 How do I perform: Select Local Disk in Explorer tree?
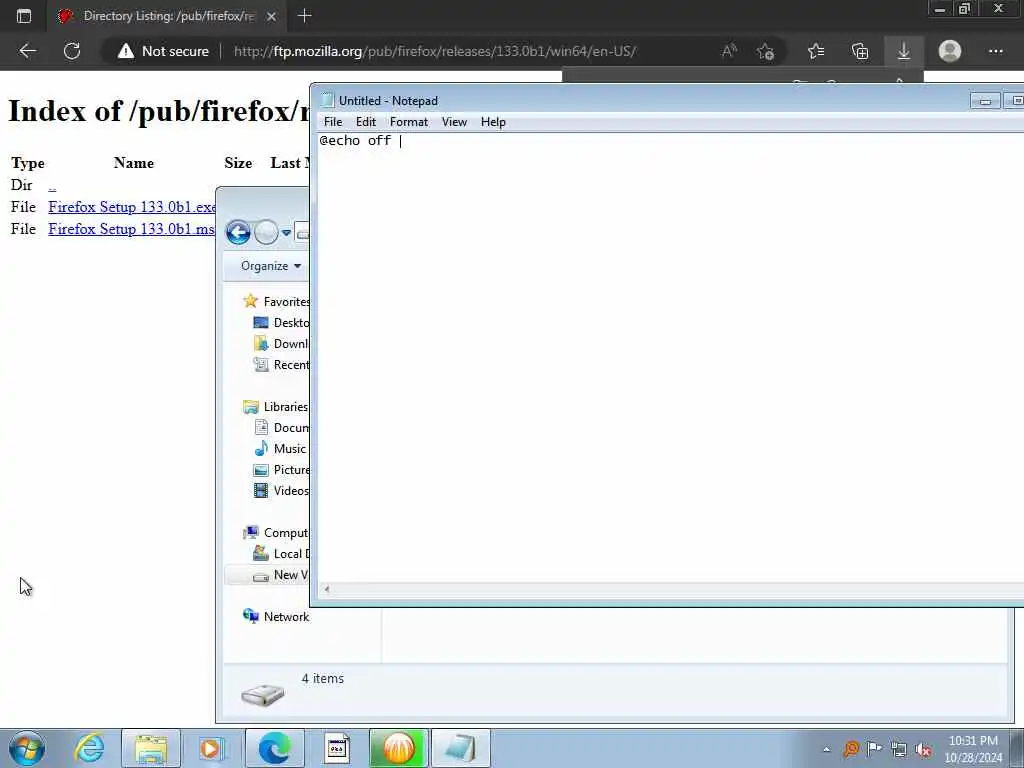coord(281,554)
